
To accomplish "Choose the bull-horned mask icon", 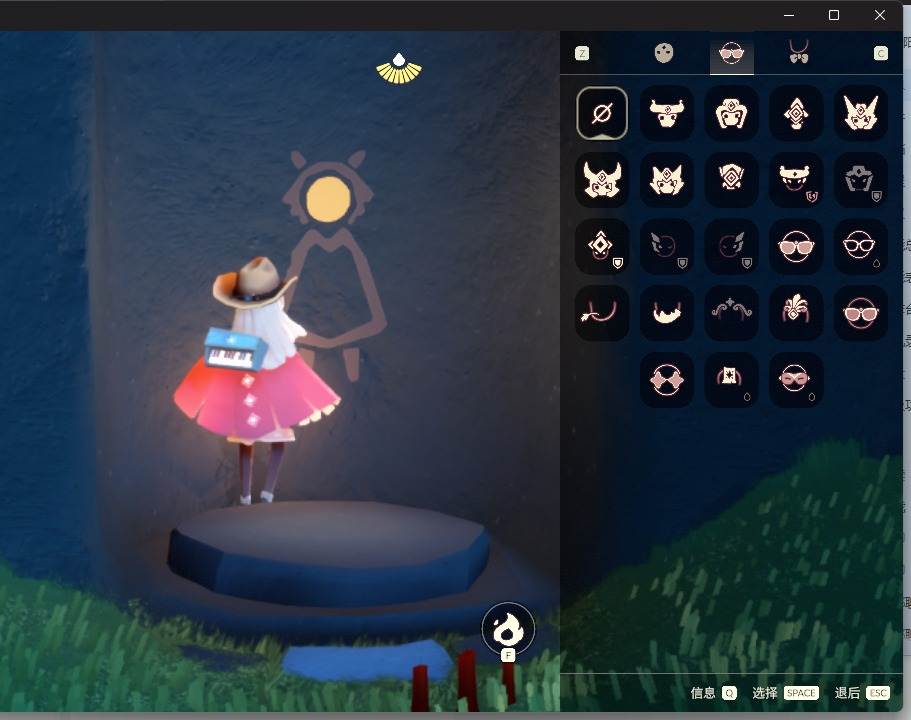I will tap(667, 113).
